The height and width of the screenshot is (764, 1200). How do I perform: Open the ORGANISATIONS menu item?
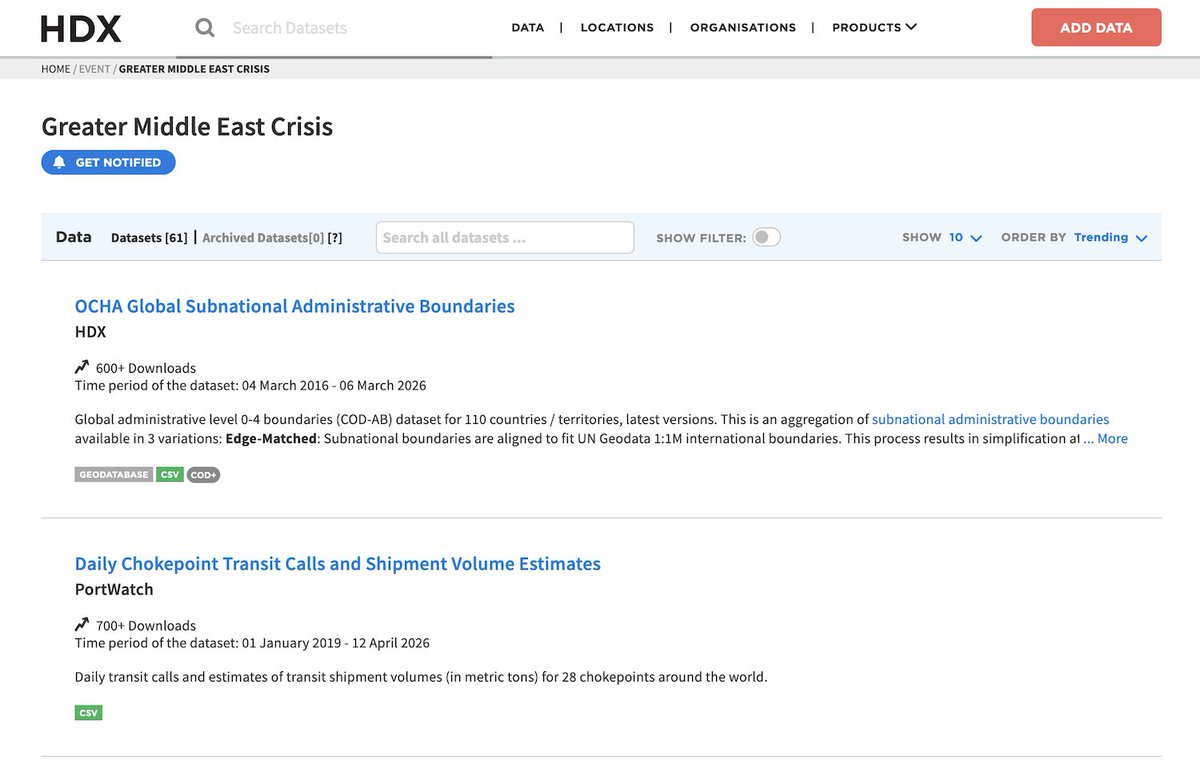[x=743, y=28]
